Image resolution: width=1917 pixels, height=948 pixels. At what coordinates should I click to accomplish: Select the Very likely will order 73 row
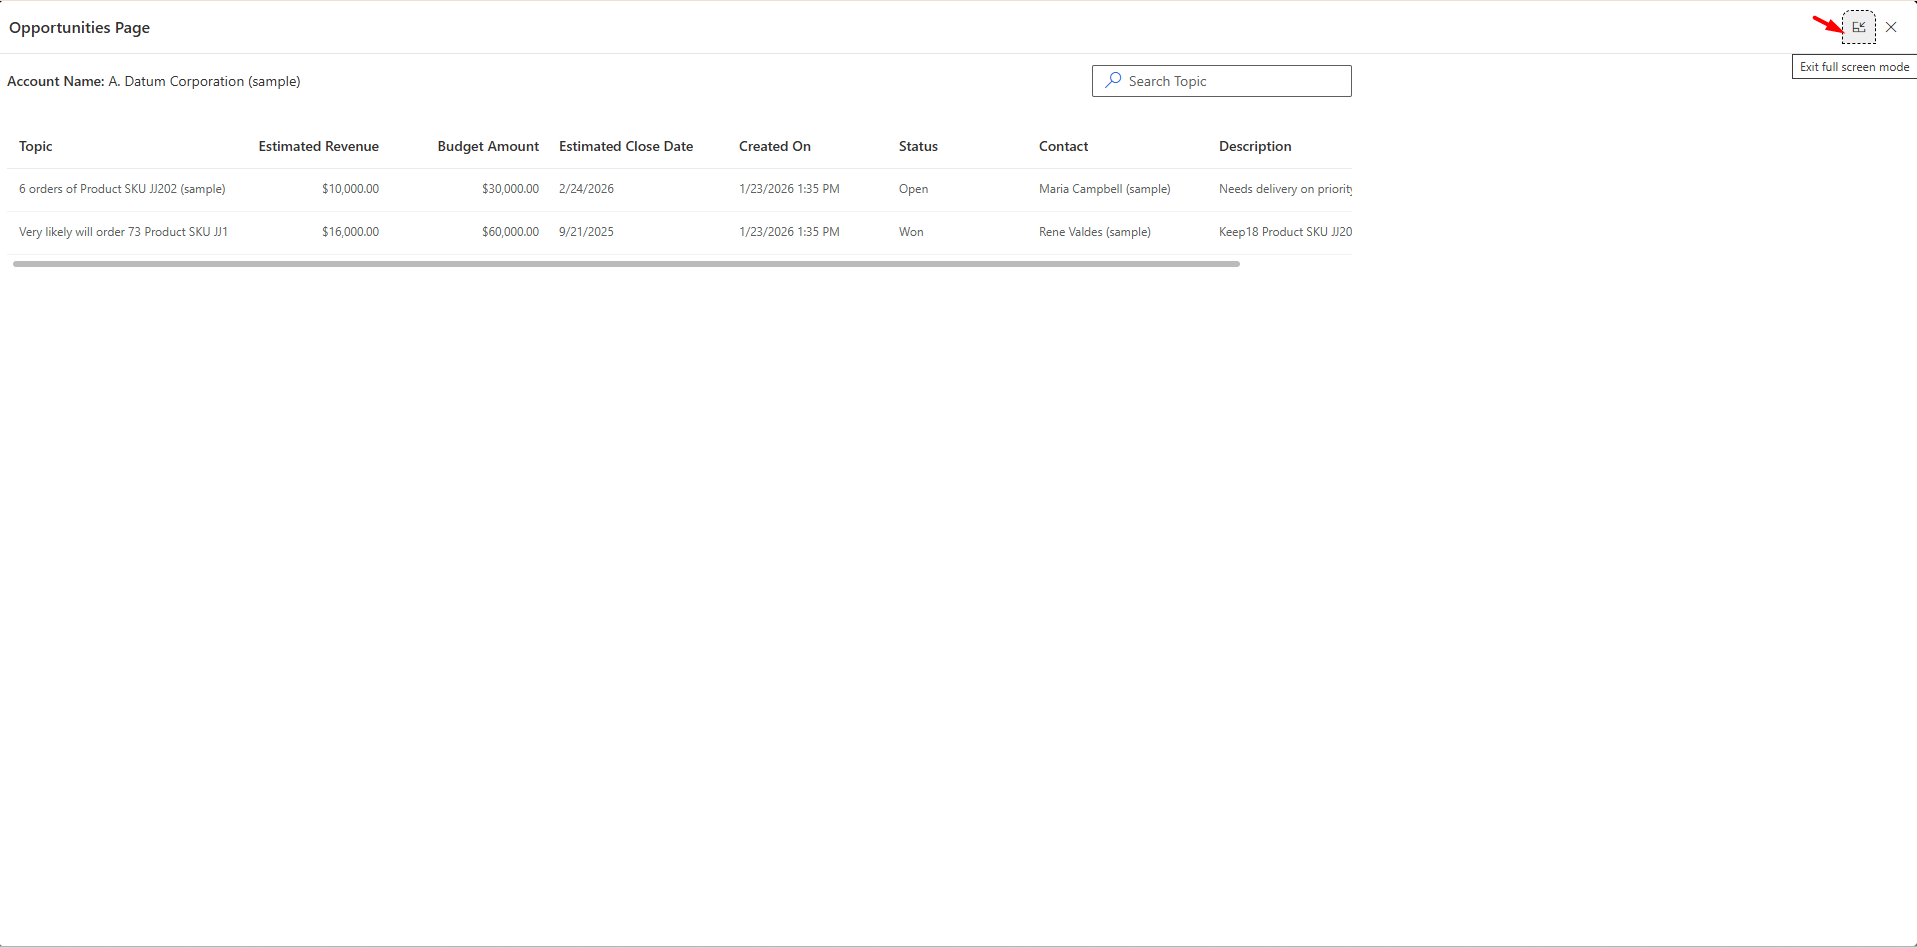[123, 232]
